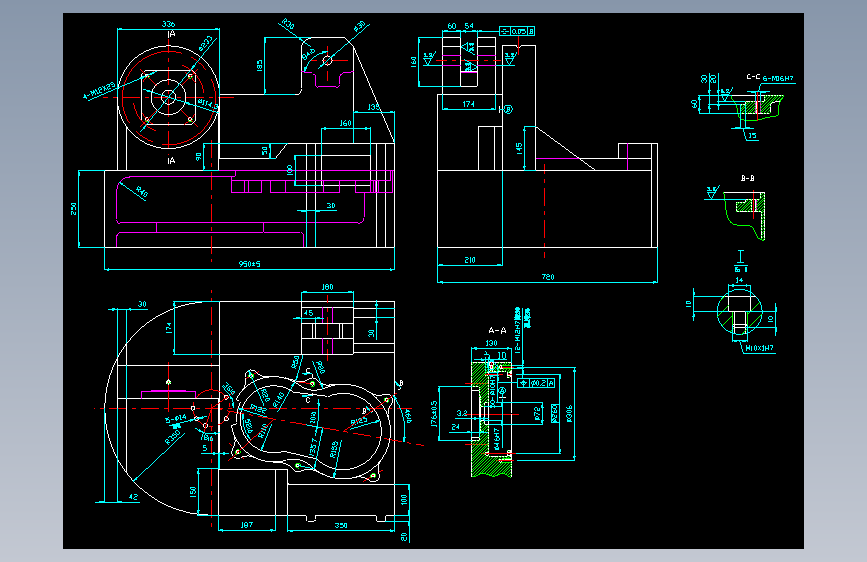Select the 4-M12x29 thread callout
867x562 pixels.
pyautogui.click(x=99, y=91)
